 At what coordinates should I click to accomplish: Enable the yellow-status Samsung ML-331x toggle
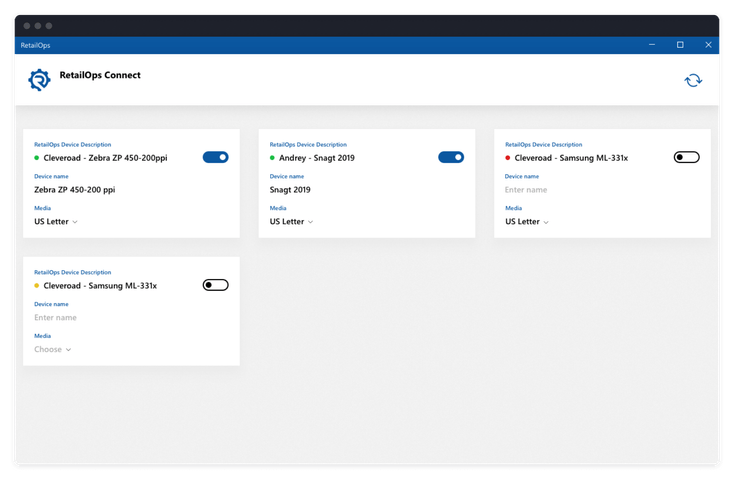point(215,285)
